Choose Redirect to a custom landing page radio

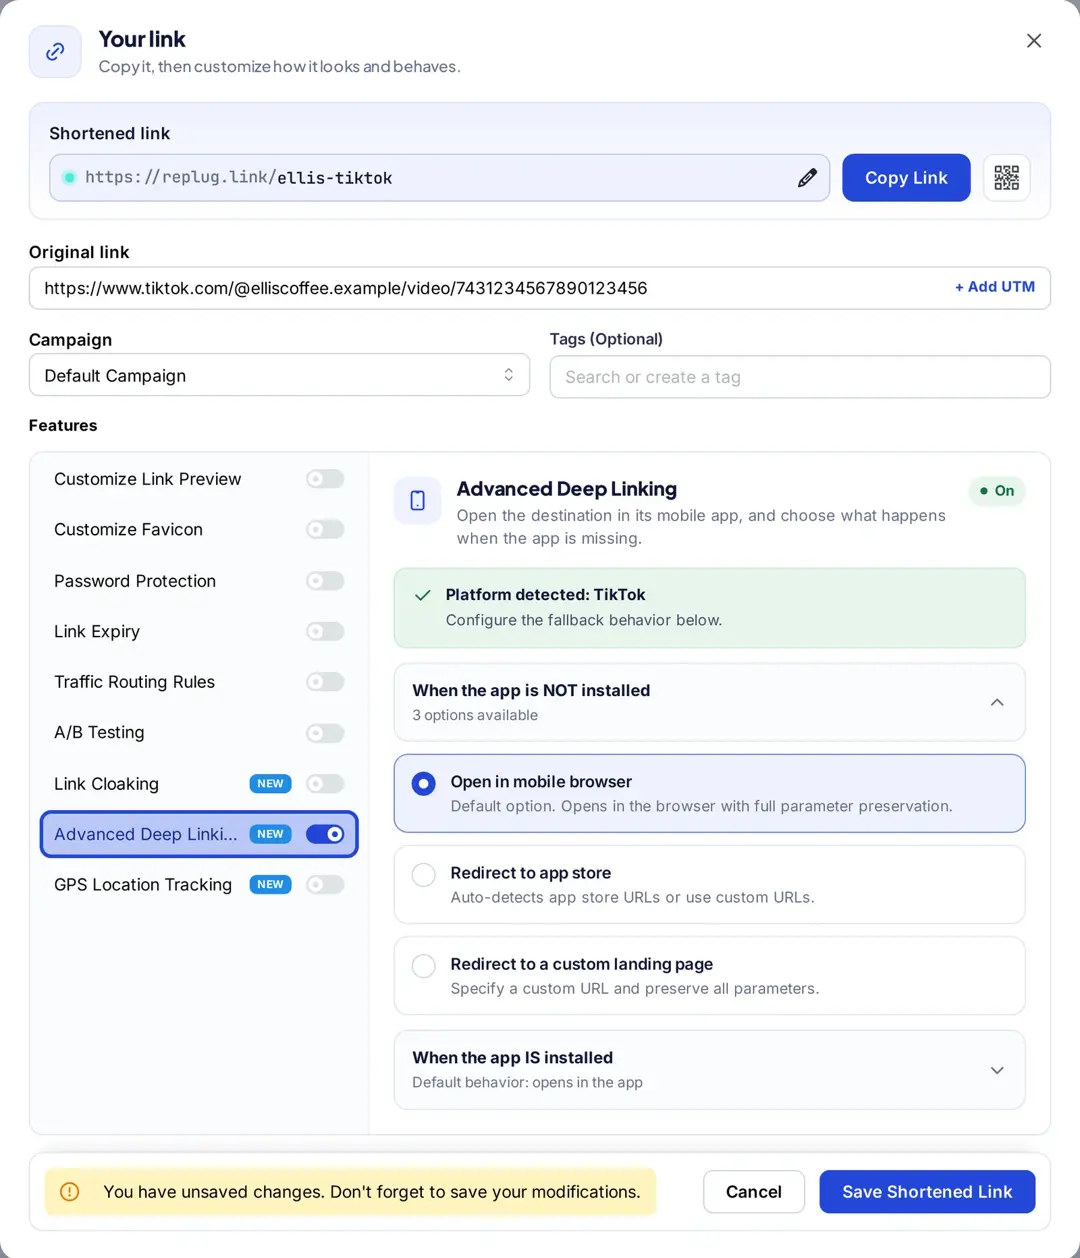click(424, 966)
